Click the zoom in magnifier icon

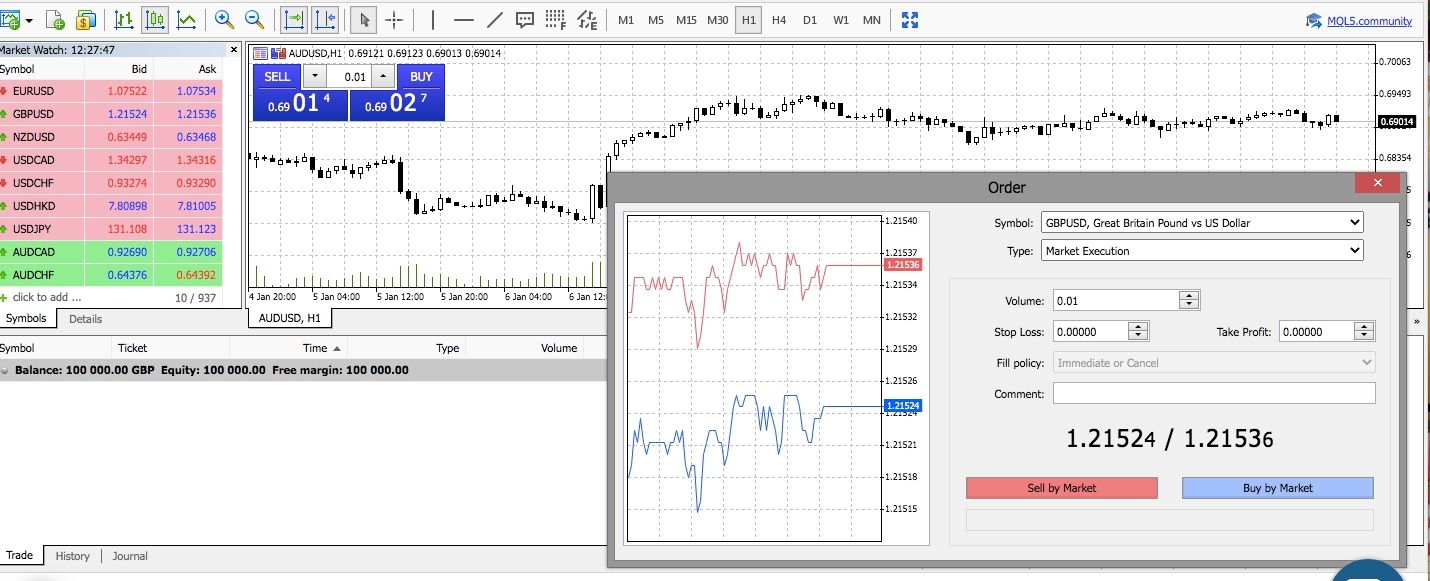pyautogui.click(x=224, y=19)
